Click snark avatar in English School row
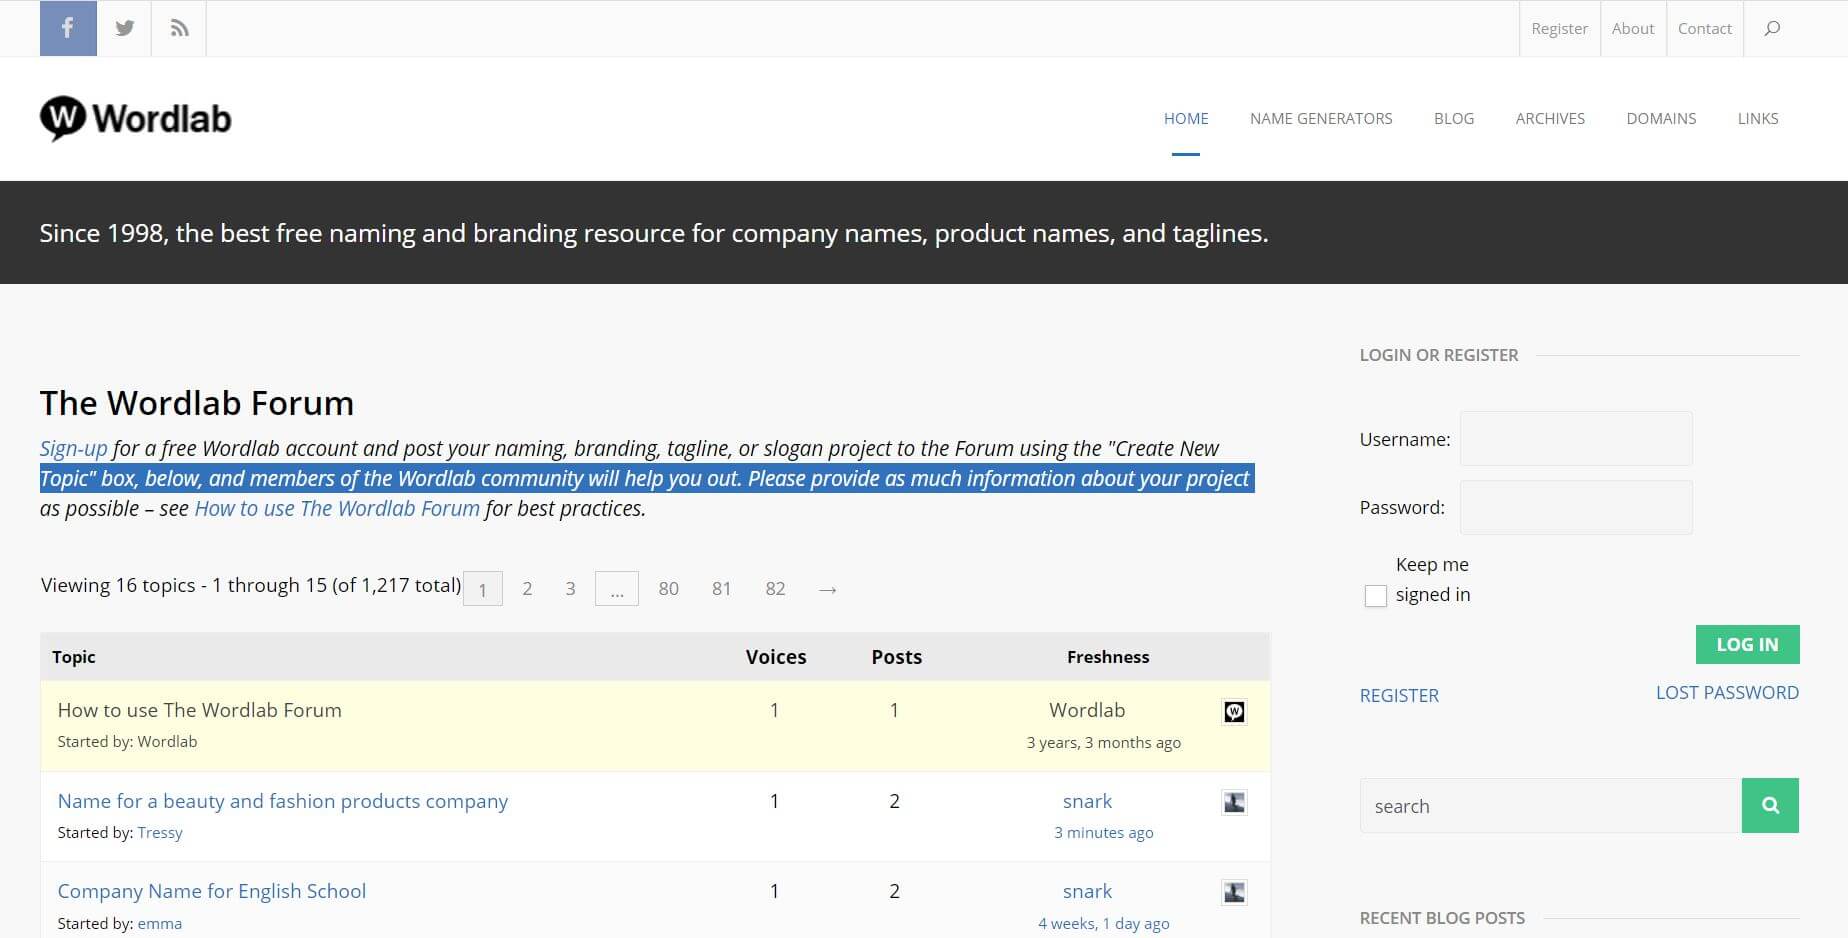 pos(1234,892)
